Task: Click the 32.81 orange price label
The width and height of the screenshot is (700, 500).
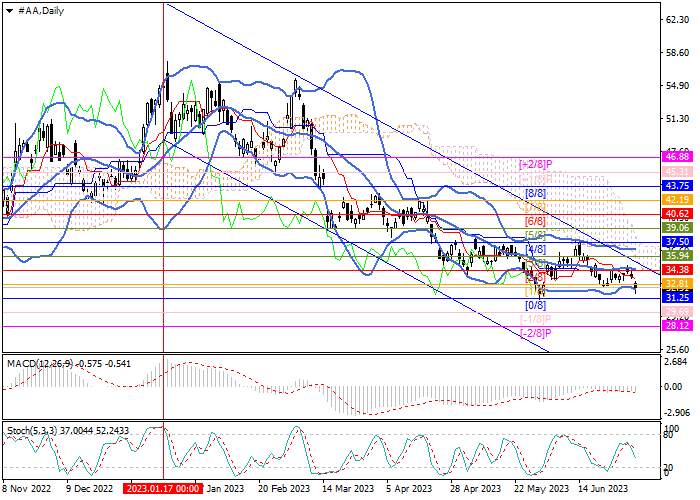Action: click(x=678, y=283)
